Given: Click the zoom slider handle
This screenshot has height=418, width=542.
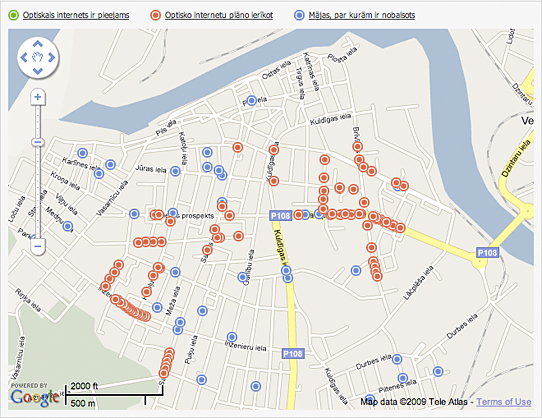Looking at the screenshot, I should tap(38, 142).
